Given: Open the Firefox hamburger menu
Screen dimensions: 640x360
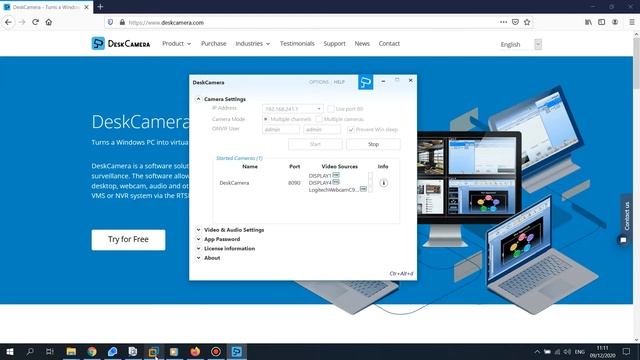Looking at the screenshot, I should click(x=631, y=22).
